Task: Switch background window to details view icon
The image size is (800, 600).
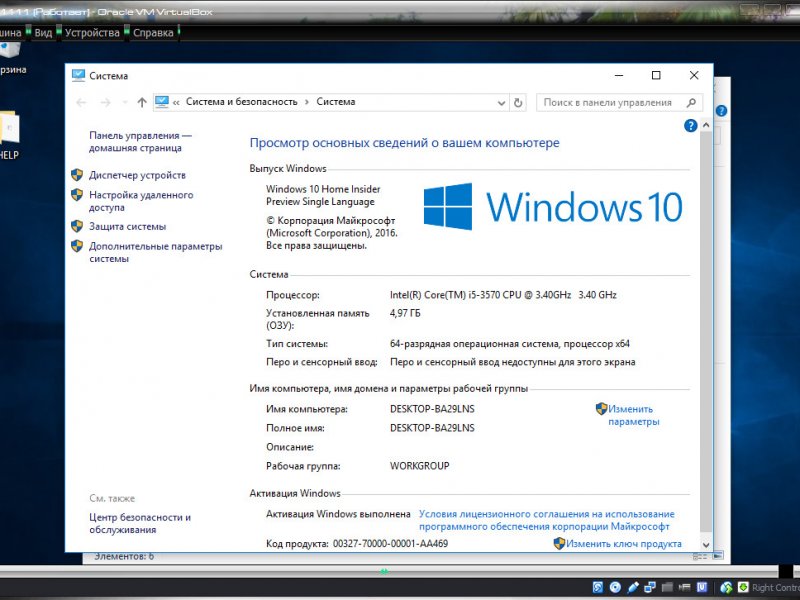Action: pos(699,557)
